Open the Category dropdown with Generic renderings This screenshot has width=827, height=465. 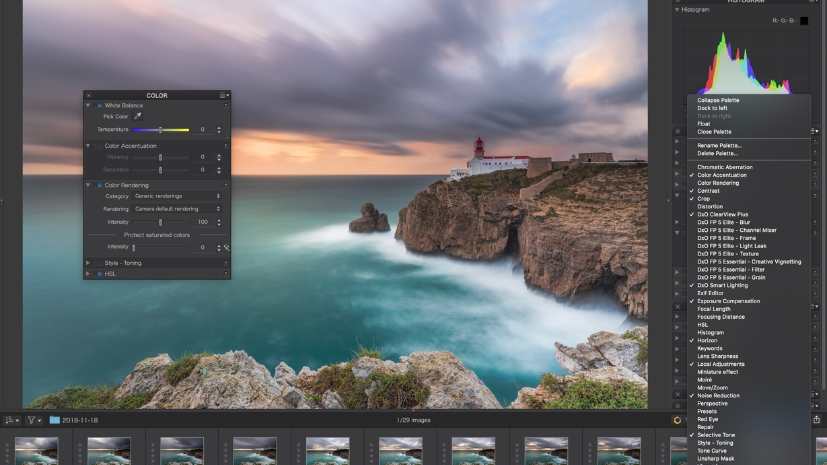[x=178, y=196]
